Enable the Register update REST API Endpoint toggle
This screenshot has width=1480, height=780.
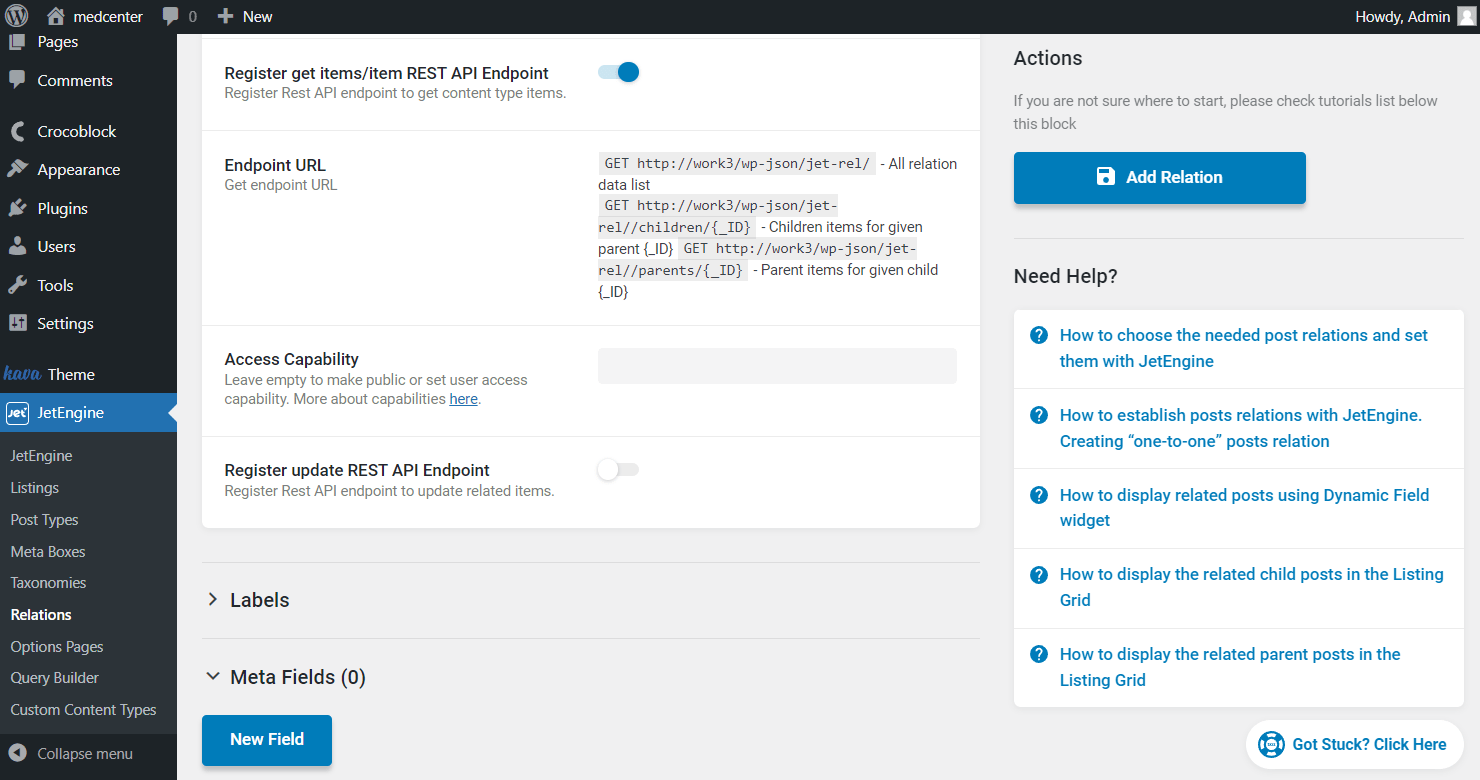click(x=617, y=469)
